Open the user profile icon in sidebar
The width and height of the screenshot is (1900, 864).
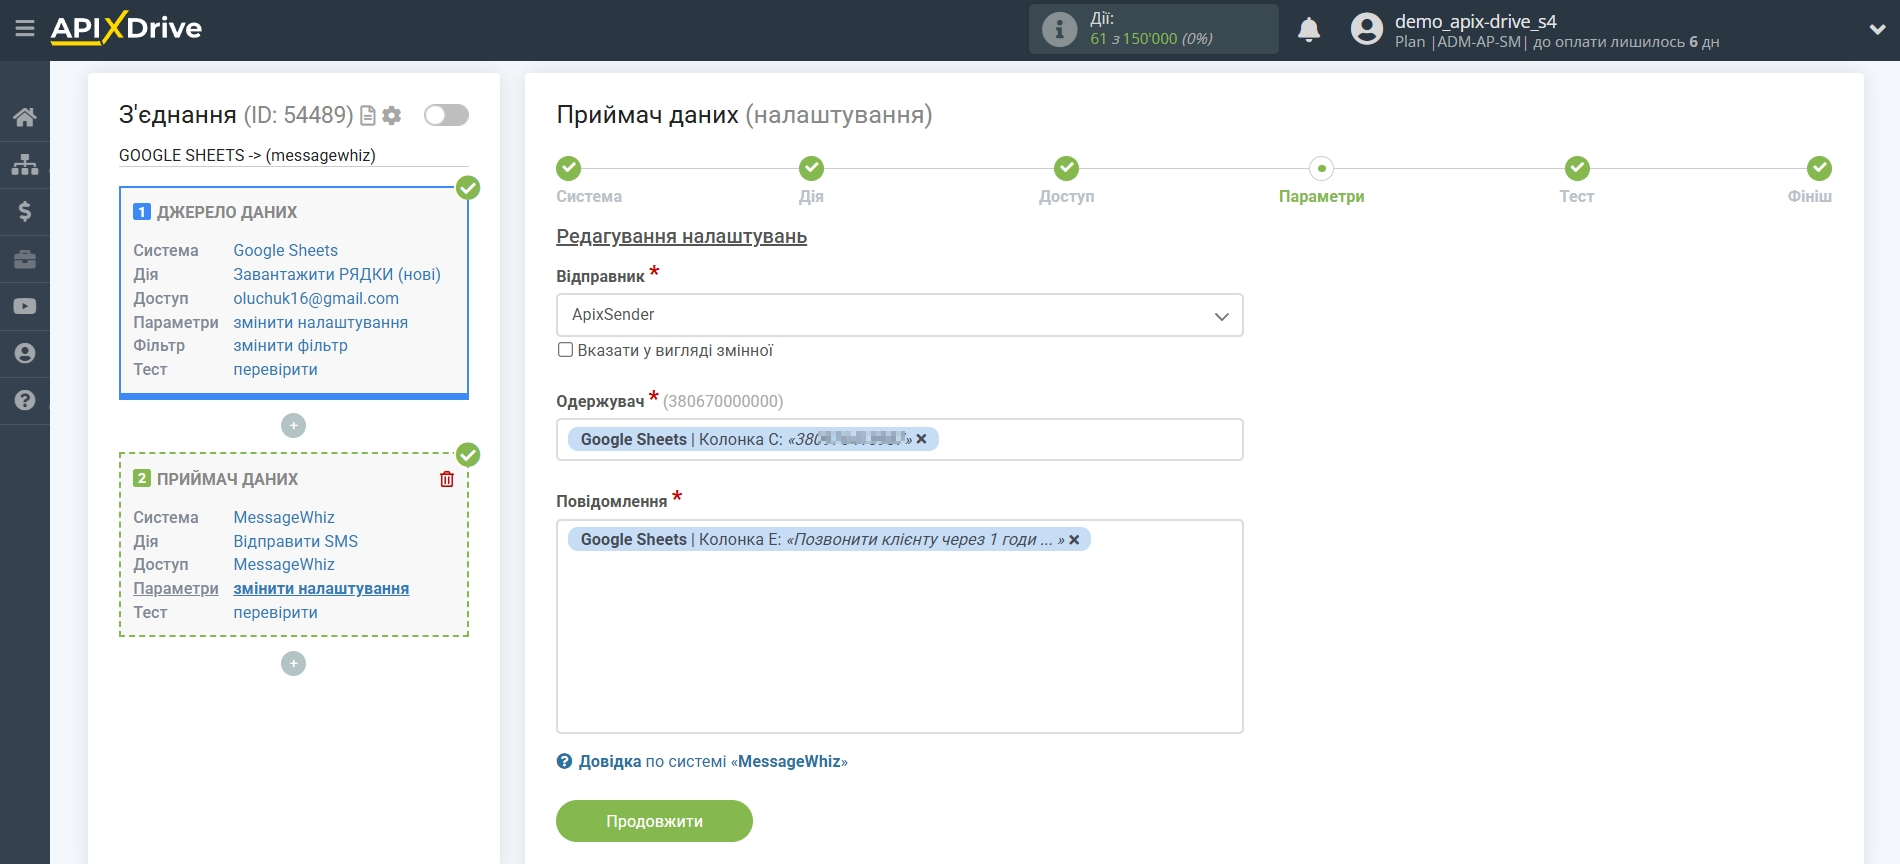(x=25, y=353)
